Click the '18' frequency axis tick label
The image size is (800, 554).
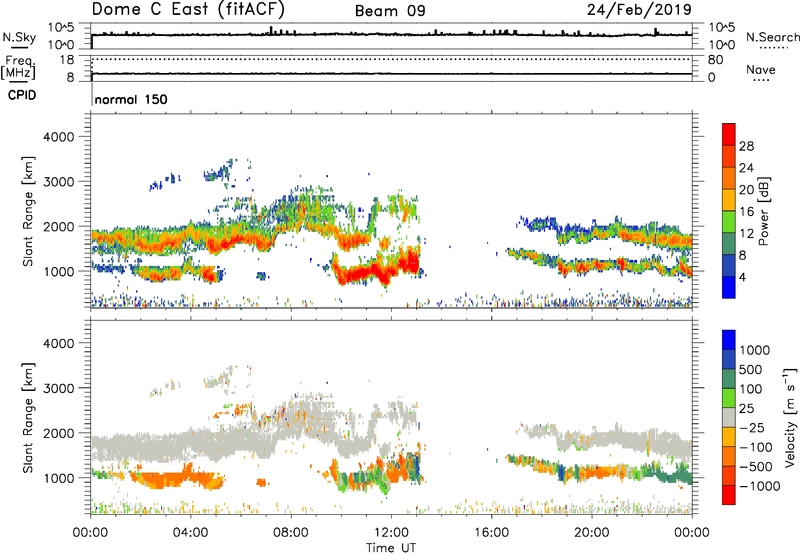coord(67,60)
